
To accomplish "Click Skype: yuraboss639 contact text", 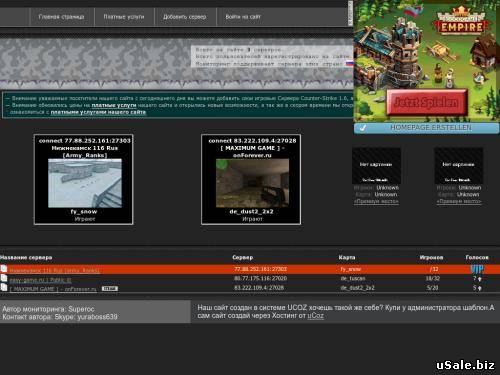I will click(x=86, y=317).
